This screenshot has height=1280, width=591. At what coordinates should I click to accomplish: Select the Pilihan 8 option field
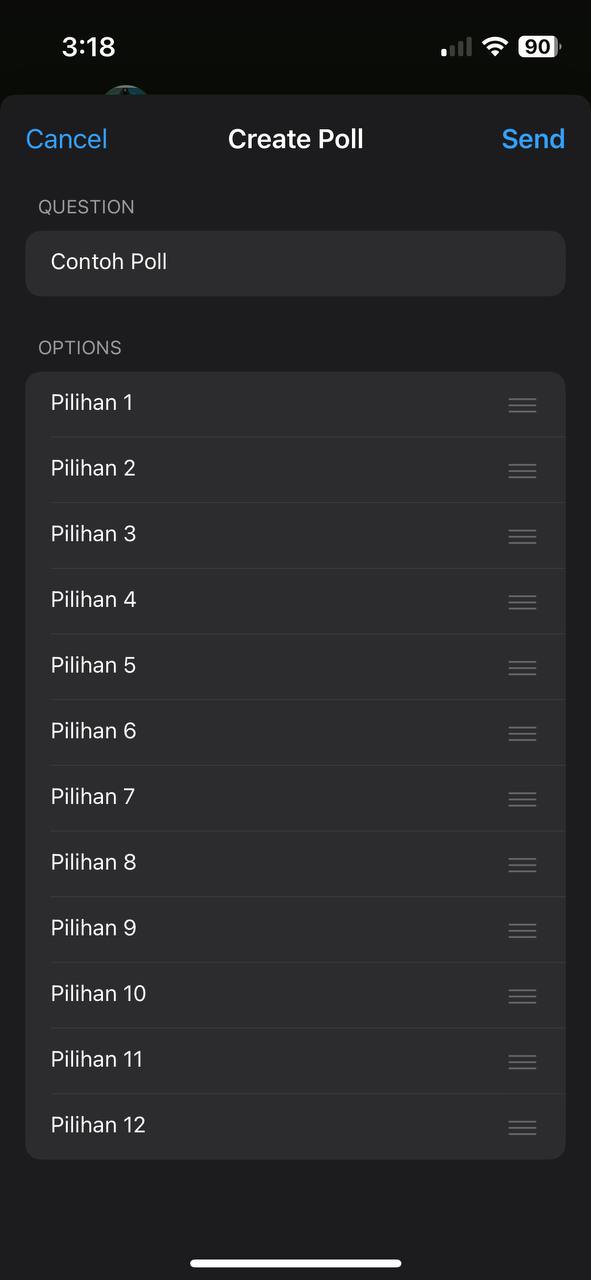coord(270,862)
